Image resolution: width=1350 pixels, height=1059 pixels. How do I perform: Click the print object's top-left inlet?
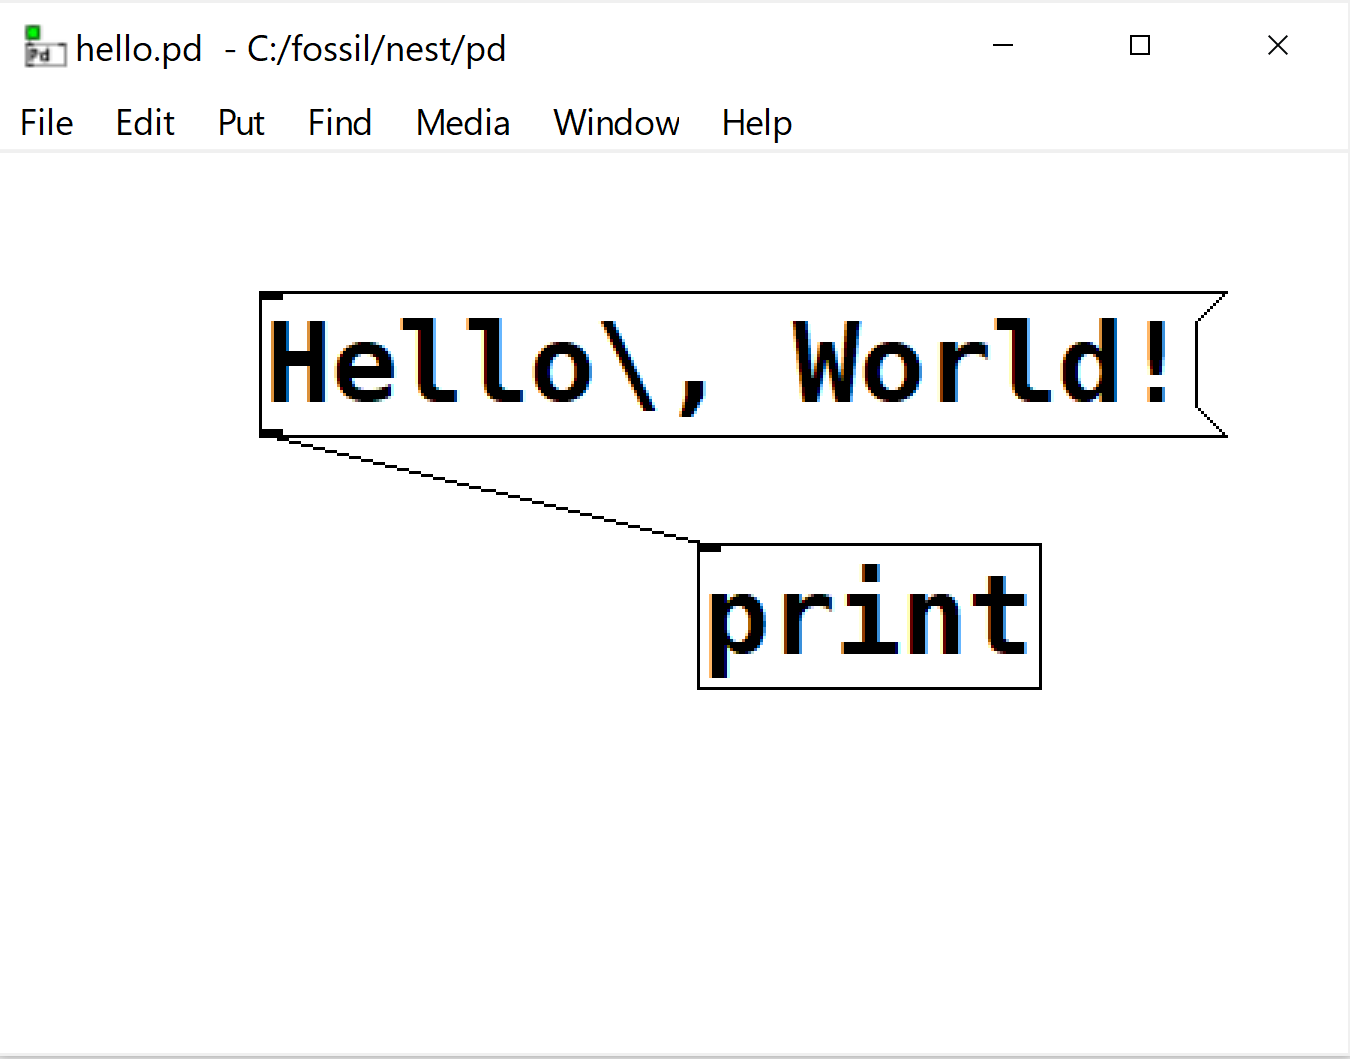point(709,547)
